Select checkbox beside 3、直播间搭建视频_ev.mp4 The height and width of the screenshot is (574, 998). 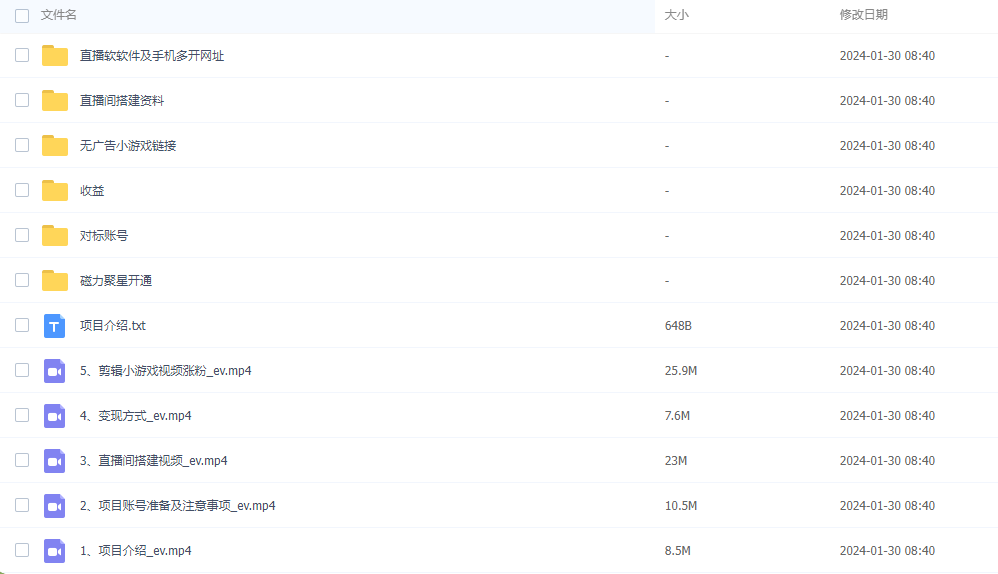point(22,461)
